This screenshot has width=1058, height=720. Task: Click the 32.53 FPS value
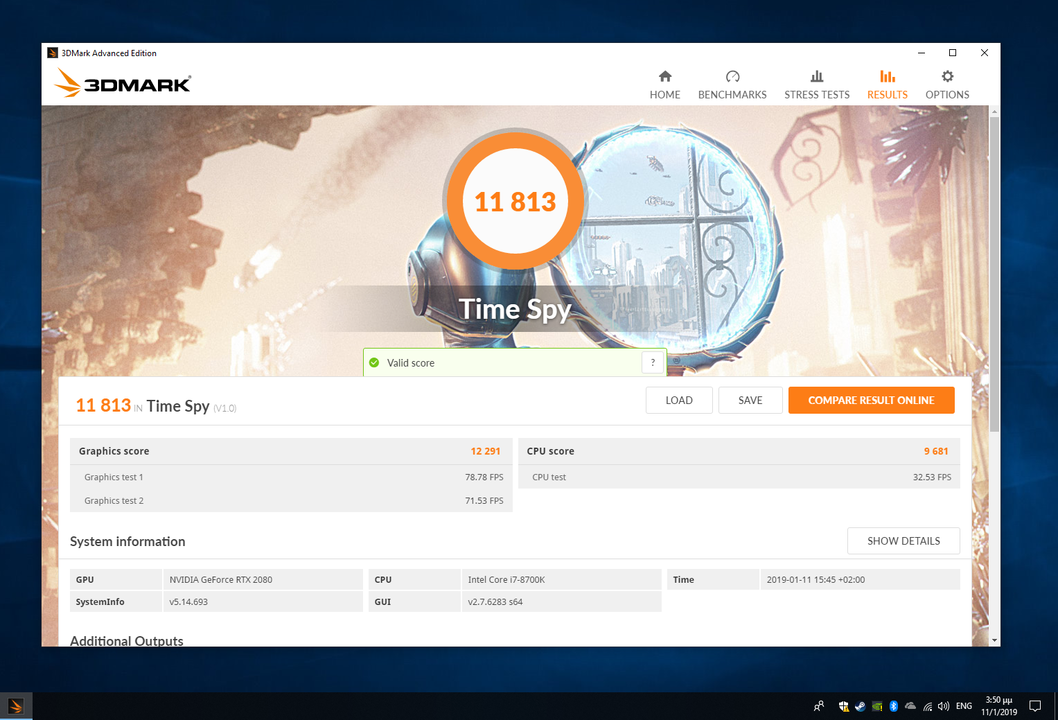pyautogui.click(x=932, y=477)
